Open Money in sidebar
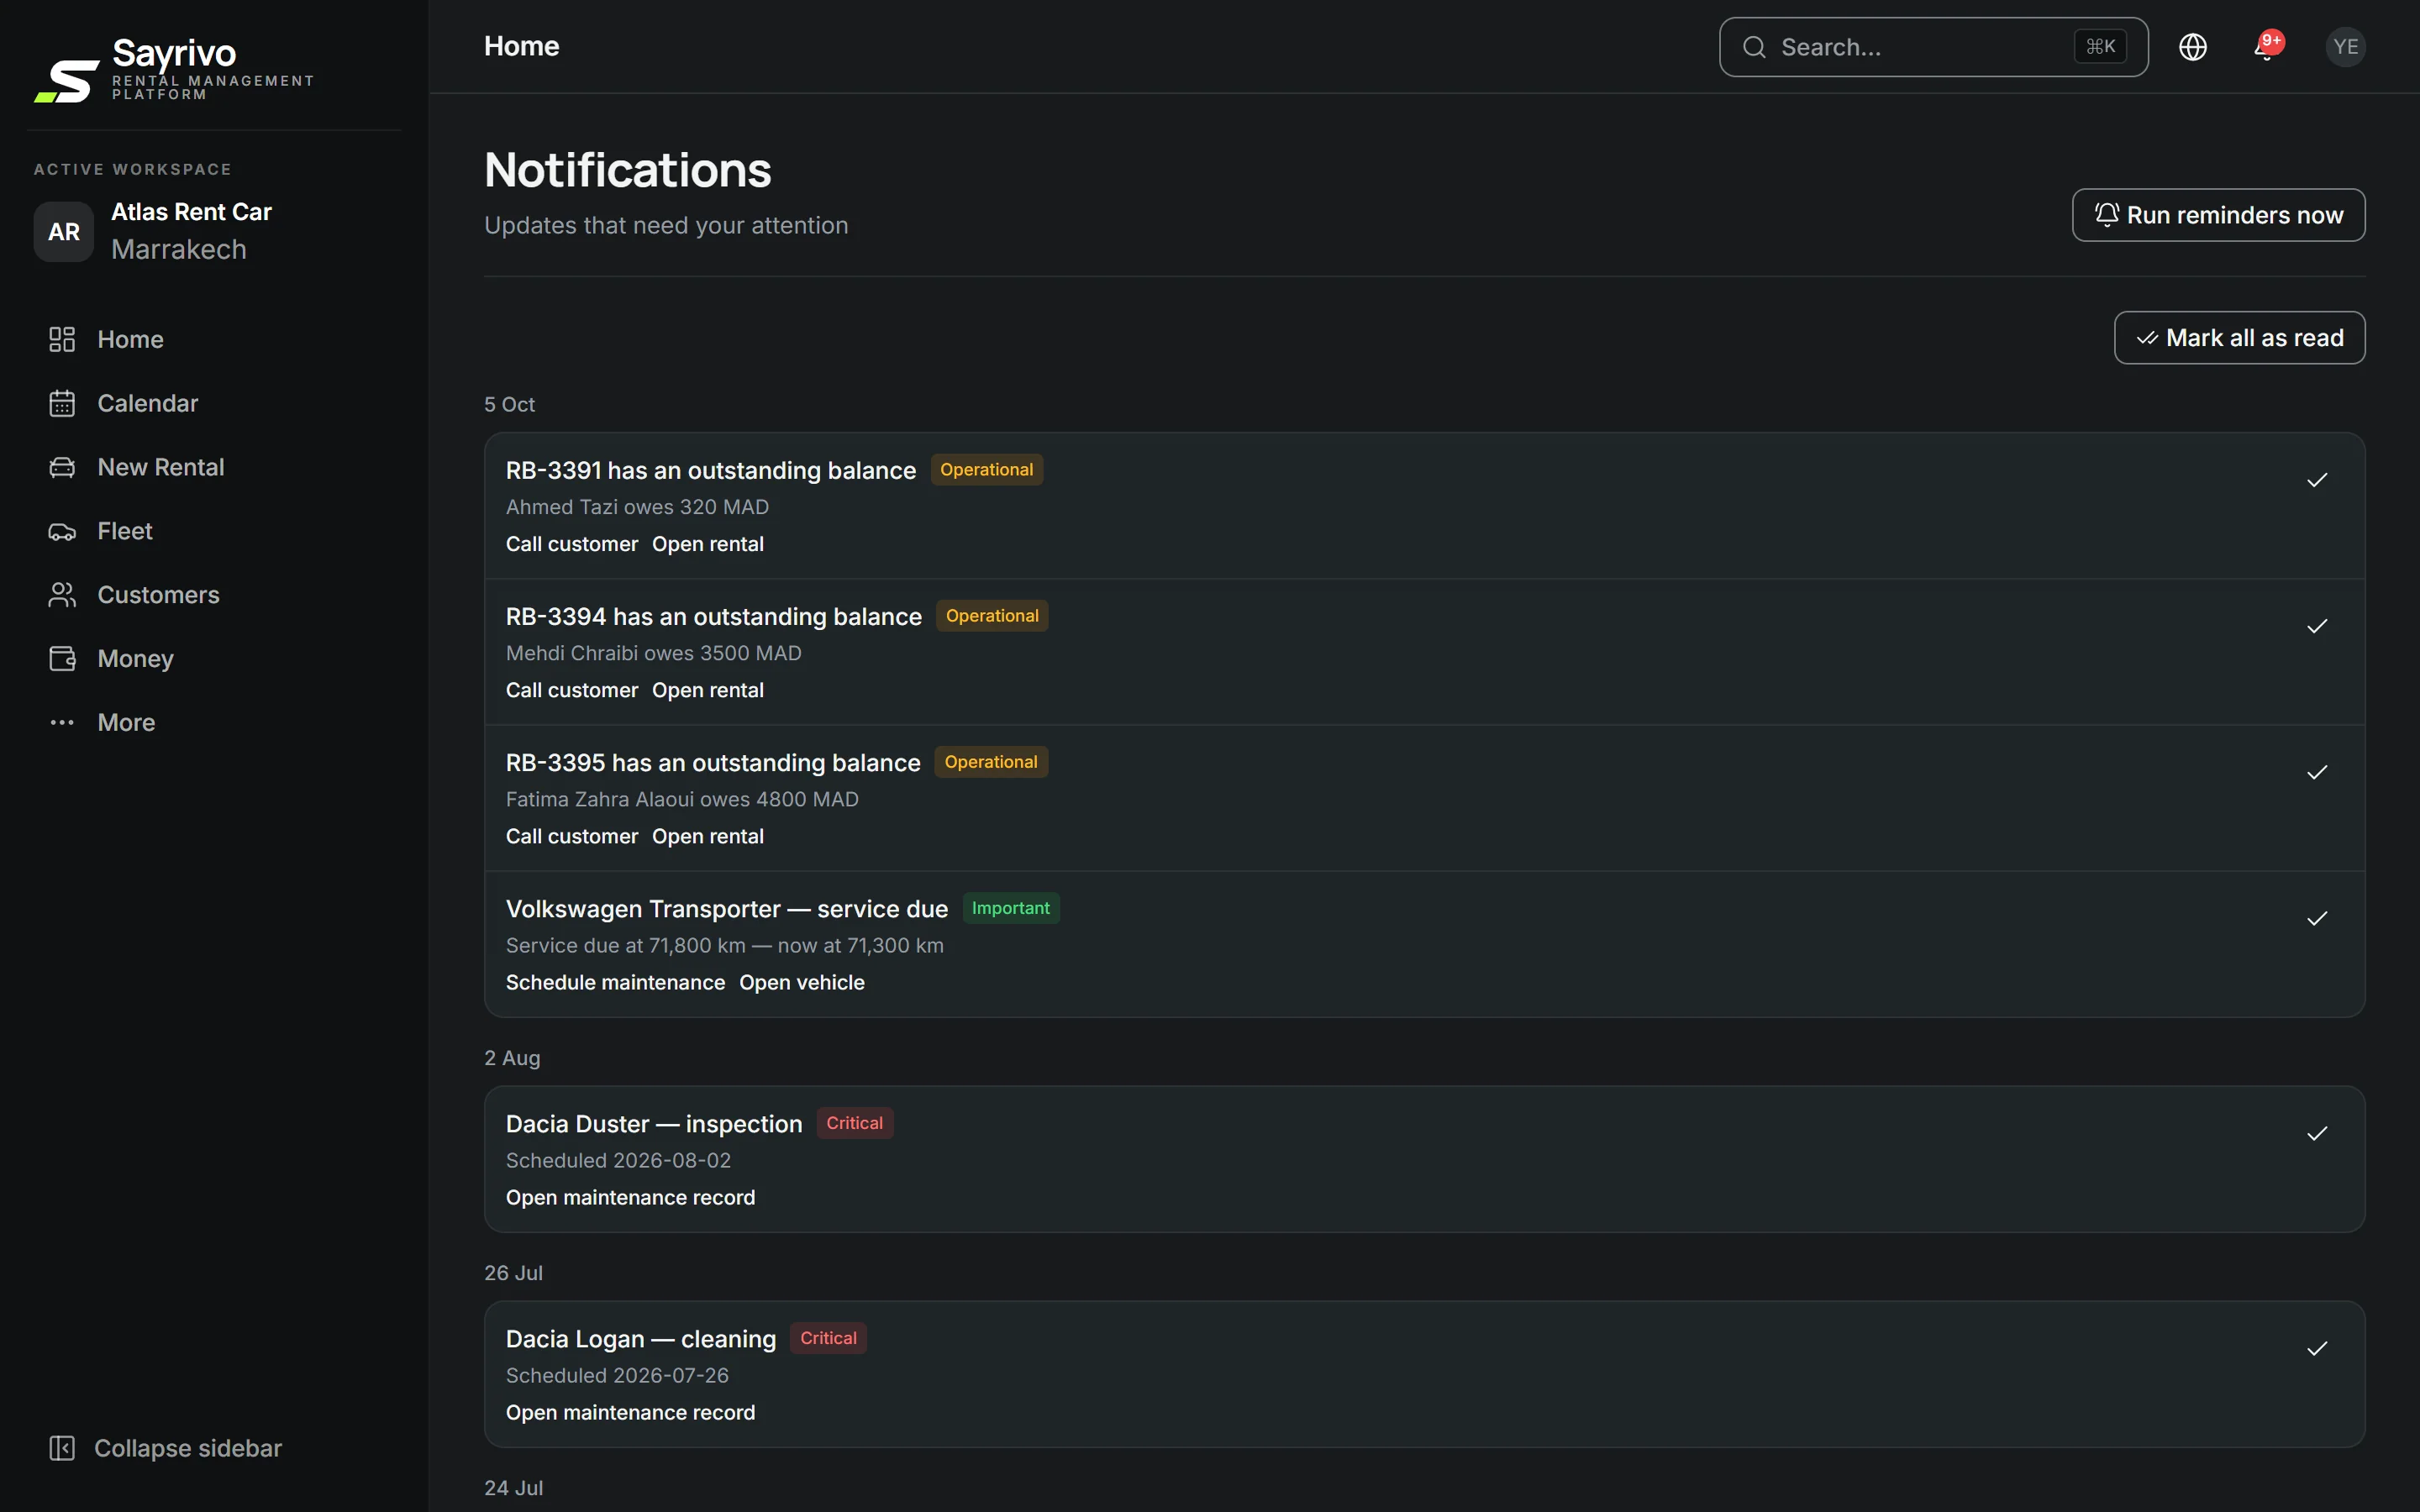 pos(214,659)
